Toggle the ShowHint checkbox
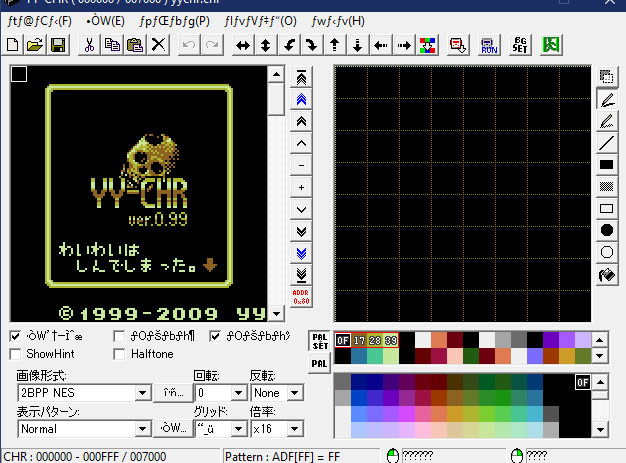The height and width of the screenshot is (463, 626). (15, 354)
